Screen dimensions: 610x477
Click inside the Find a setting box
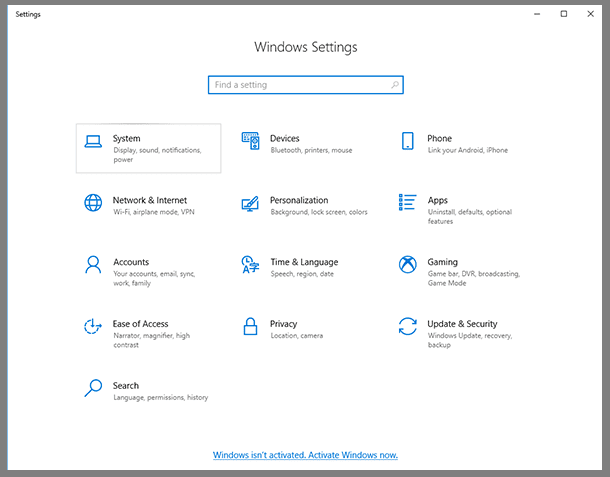click(x=298, y=85)
